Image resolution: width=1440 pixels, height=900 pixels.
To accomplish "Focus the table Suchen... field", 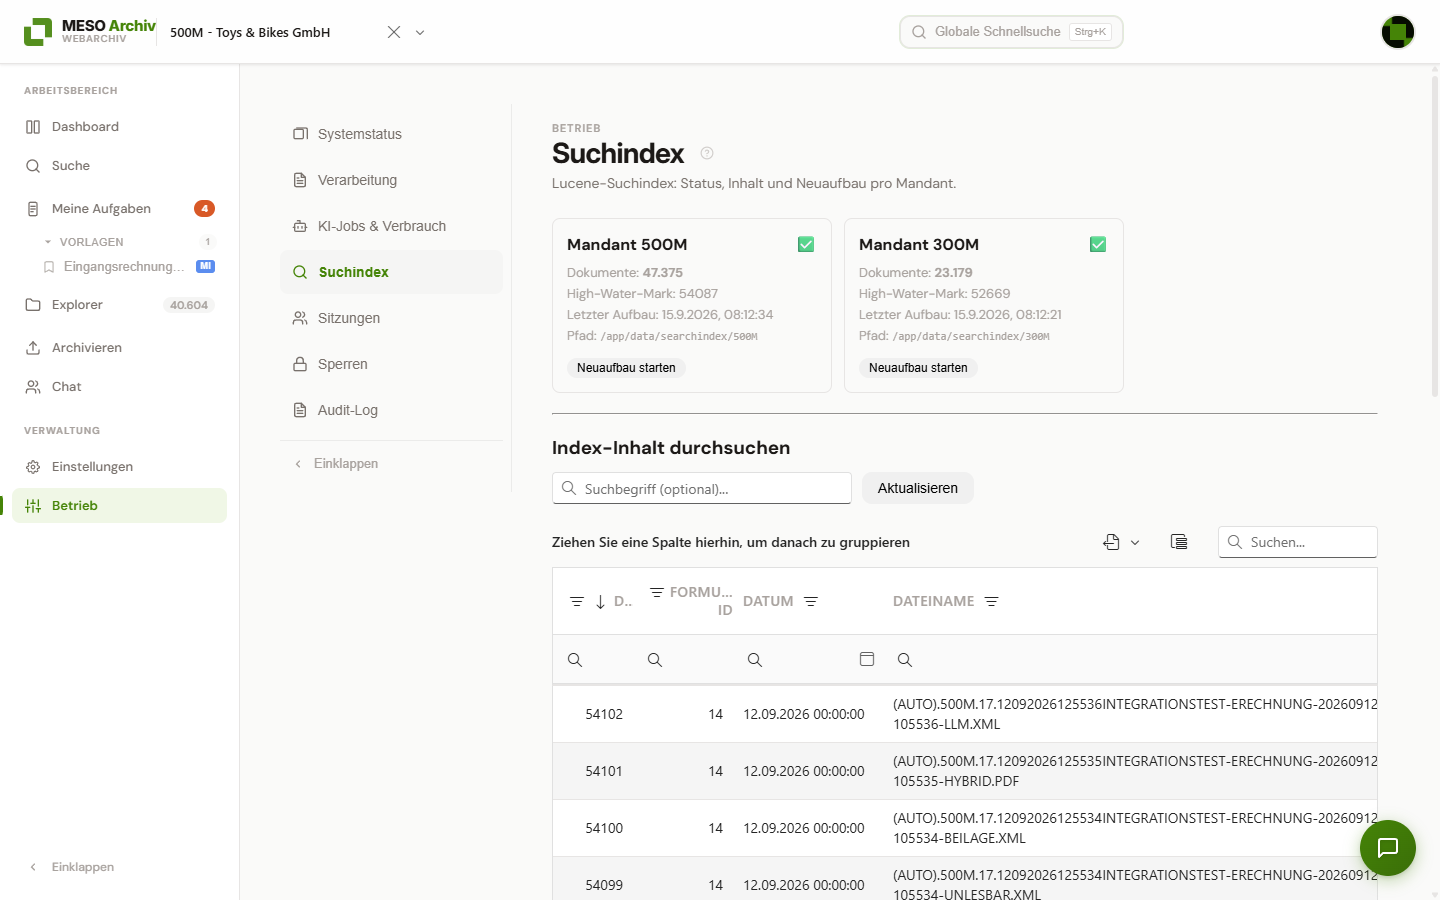I will click(1297, 542).
